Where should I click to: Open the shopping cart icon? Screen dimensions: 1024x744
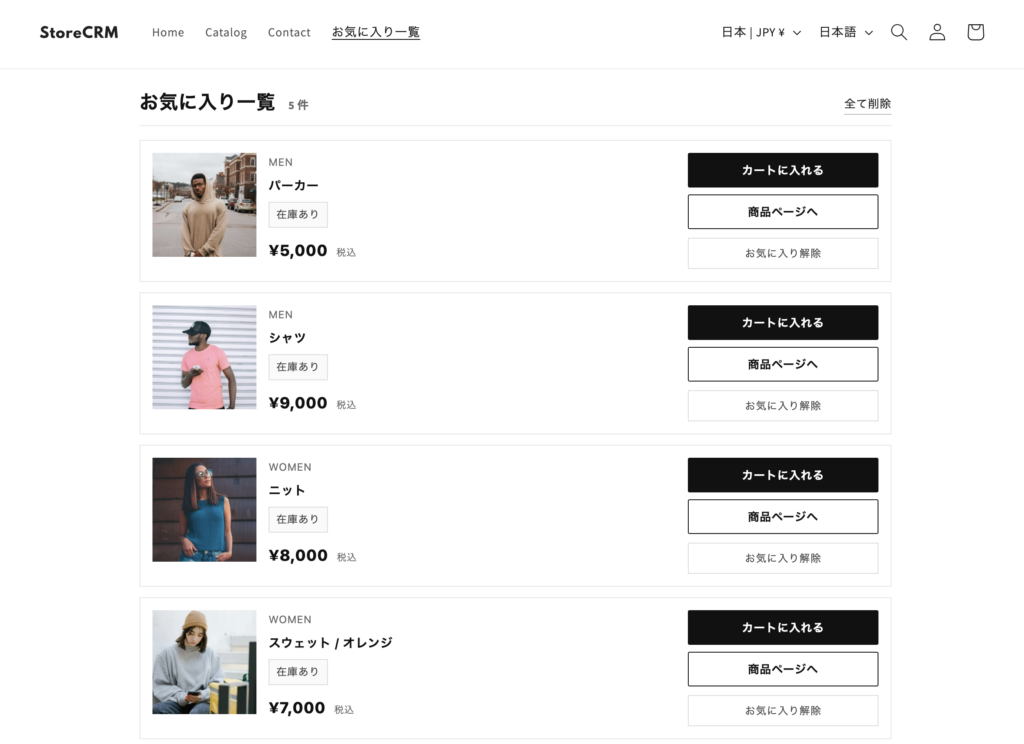tap(975, 32)
